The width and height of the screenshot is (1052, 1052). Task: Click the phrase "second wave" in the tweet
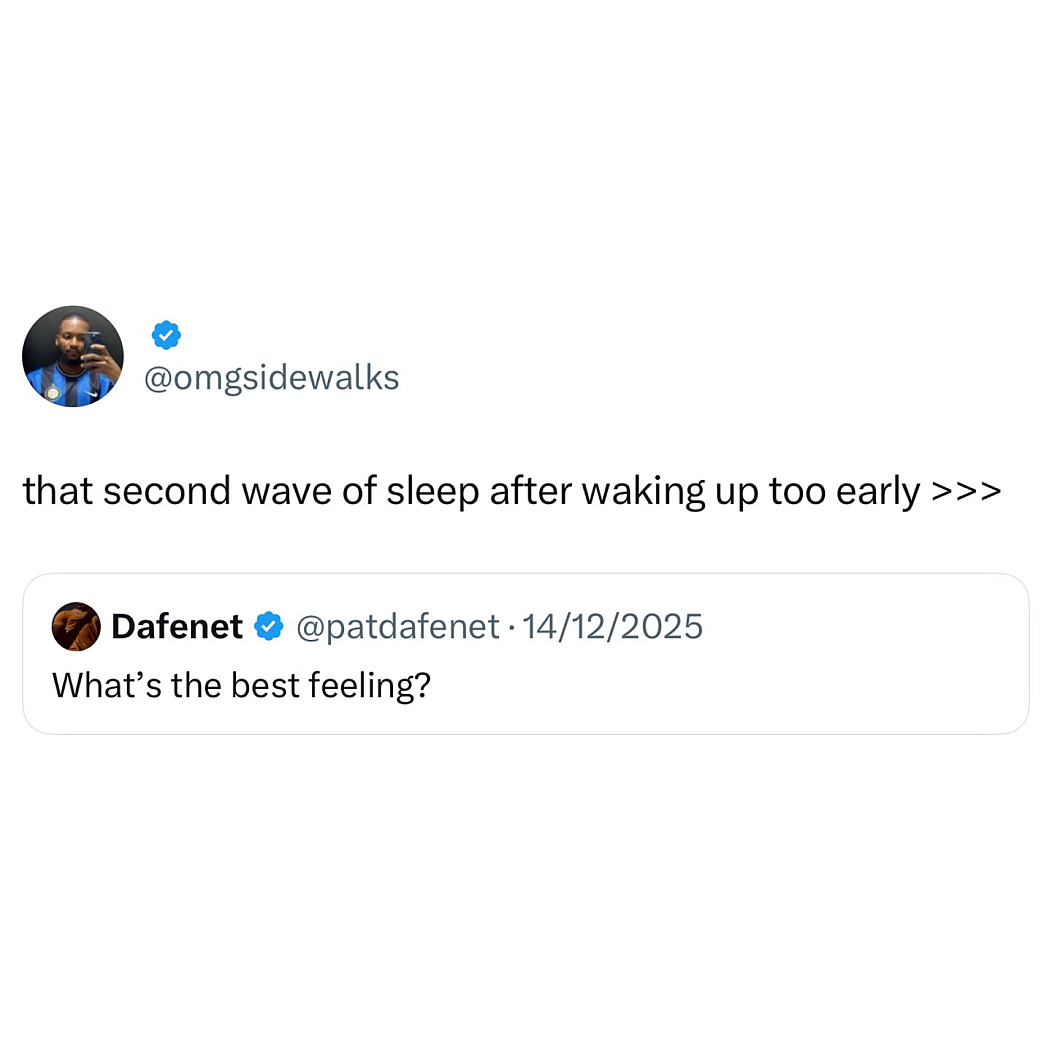208,492
